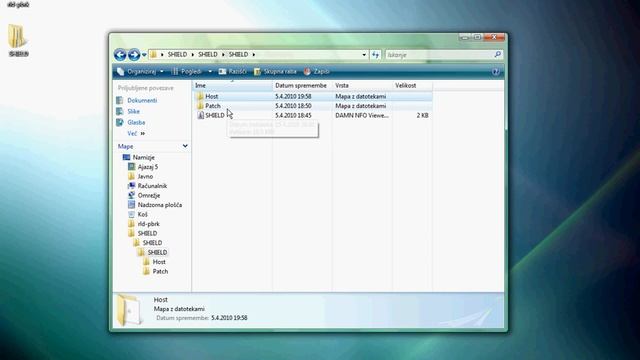Select Javno in the folder tree
Image resolution: width=640 pixels, height=360 pixels.
pyautogui.click(x=145, y=176)
